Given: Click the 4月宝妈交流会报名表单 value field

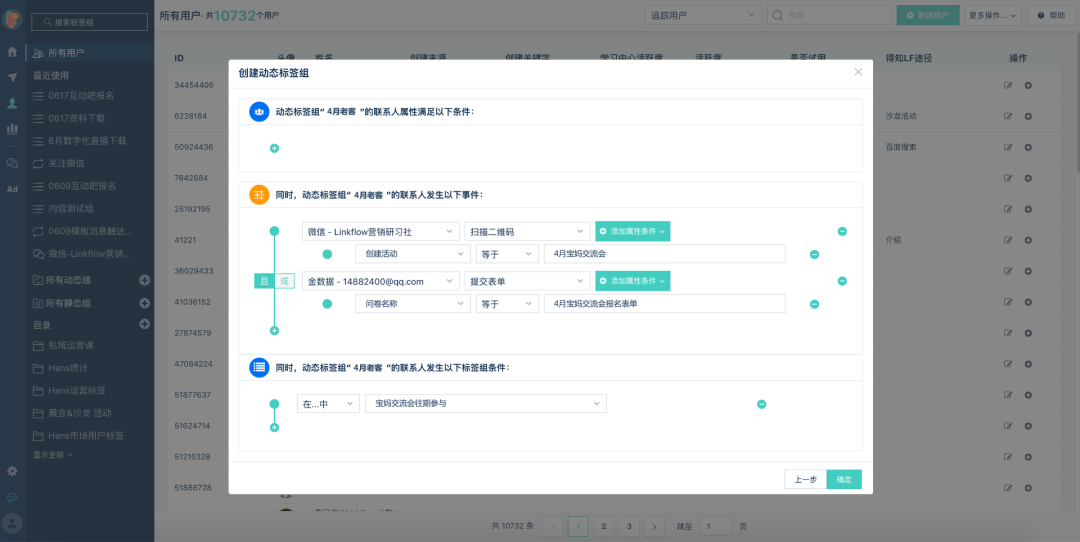Looking at the screenshot, I should (665, 304).
